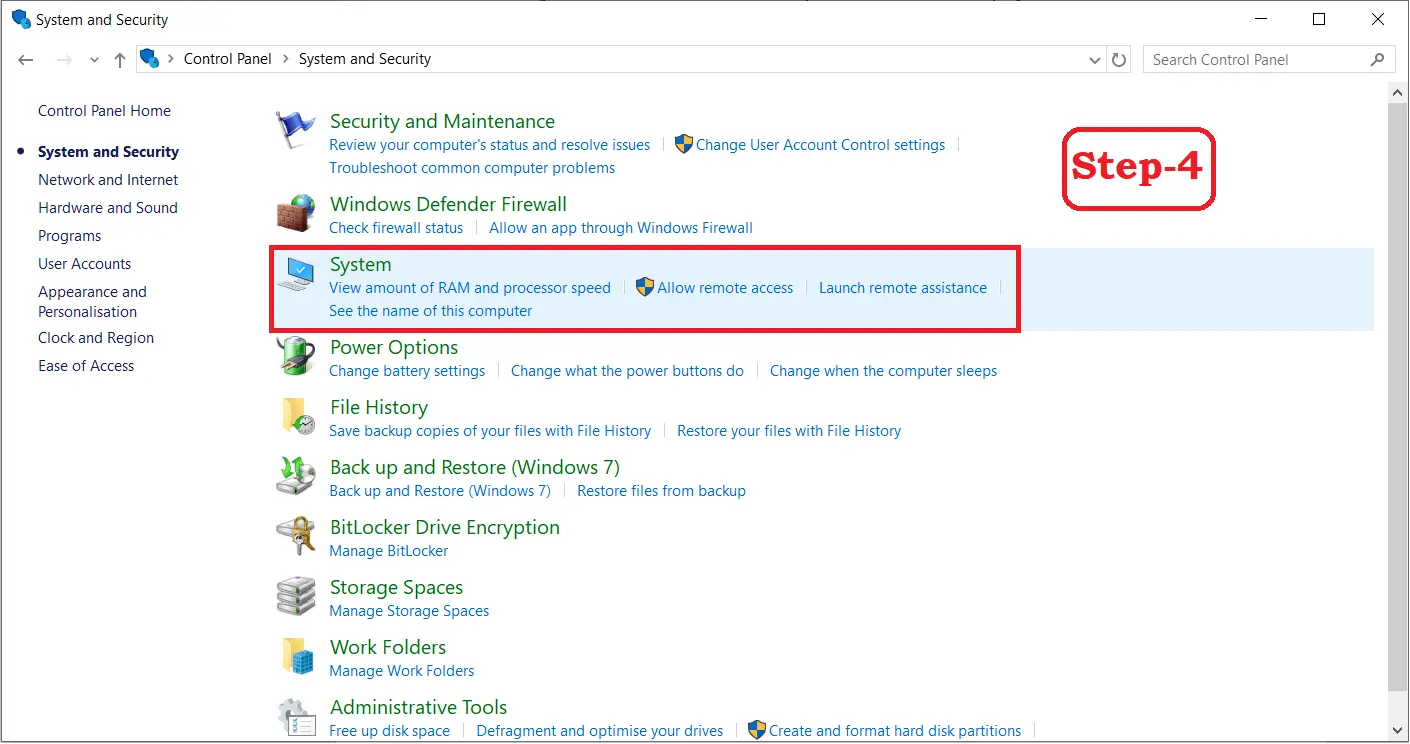
Task: Go back with the Back arrow
Action: tap(26, 60)
